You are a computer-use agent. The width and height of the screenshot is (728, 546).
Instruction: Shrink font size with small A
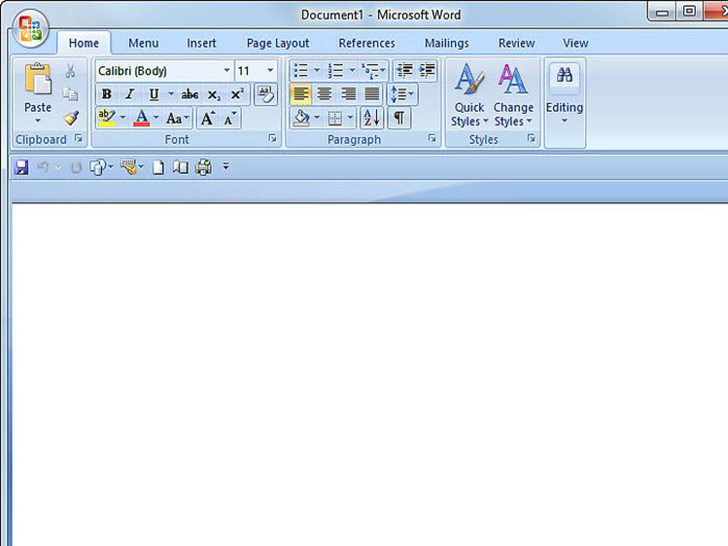point(230,118)
